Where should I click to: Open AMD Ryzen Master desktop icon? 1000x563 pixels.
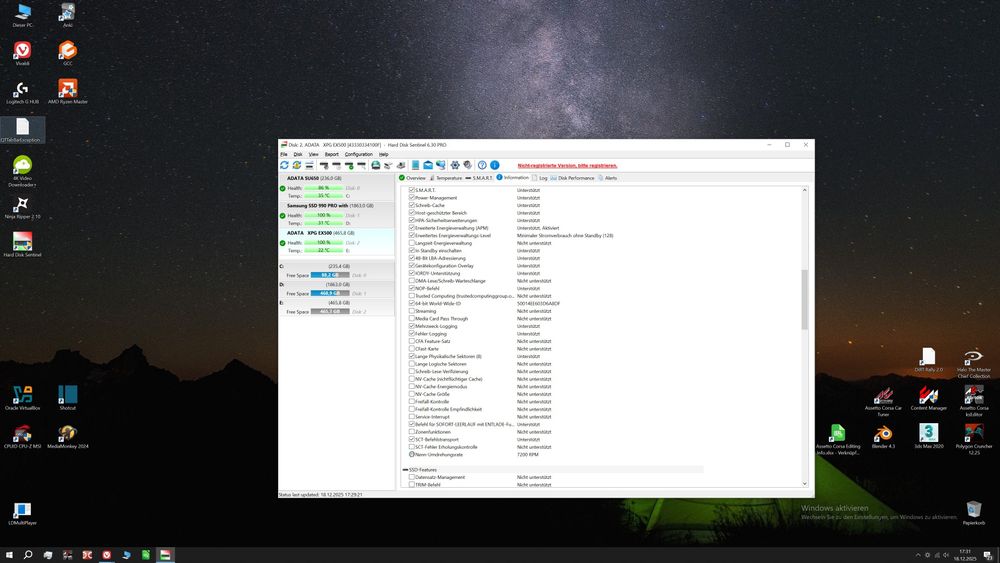click(x=68, y=92)
